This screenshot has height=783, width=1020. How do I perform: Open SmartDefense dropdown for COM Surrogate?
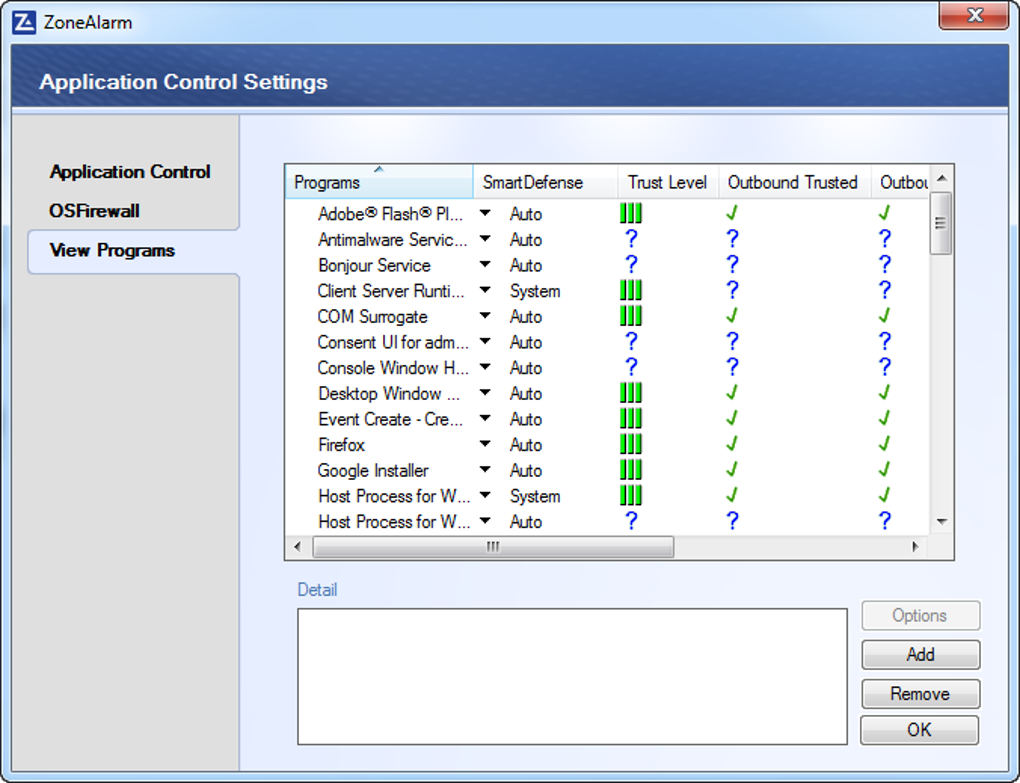485,317
